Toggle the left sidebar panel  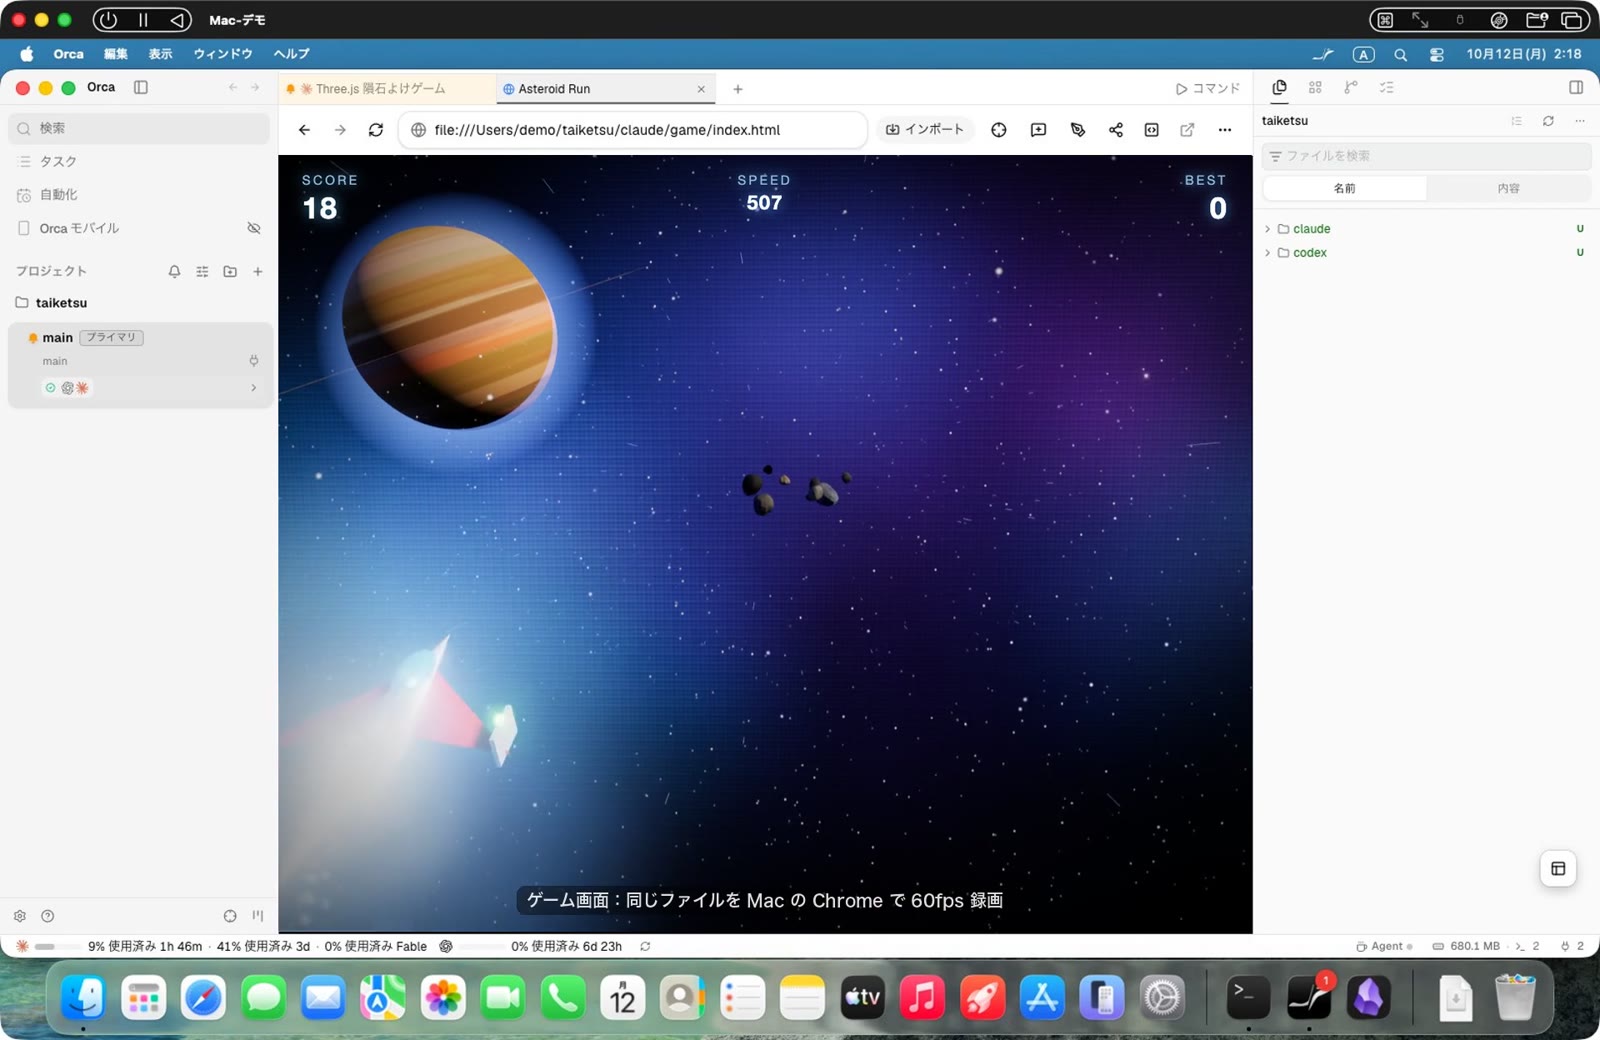click(141, 87)
